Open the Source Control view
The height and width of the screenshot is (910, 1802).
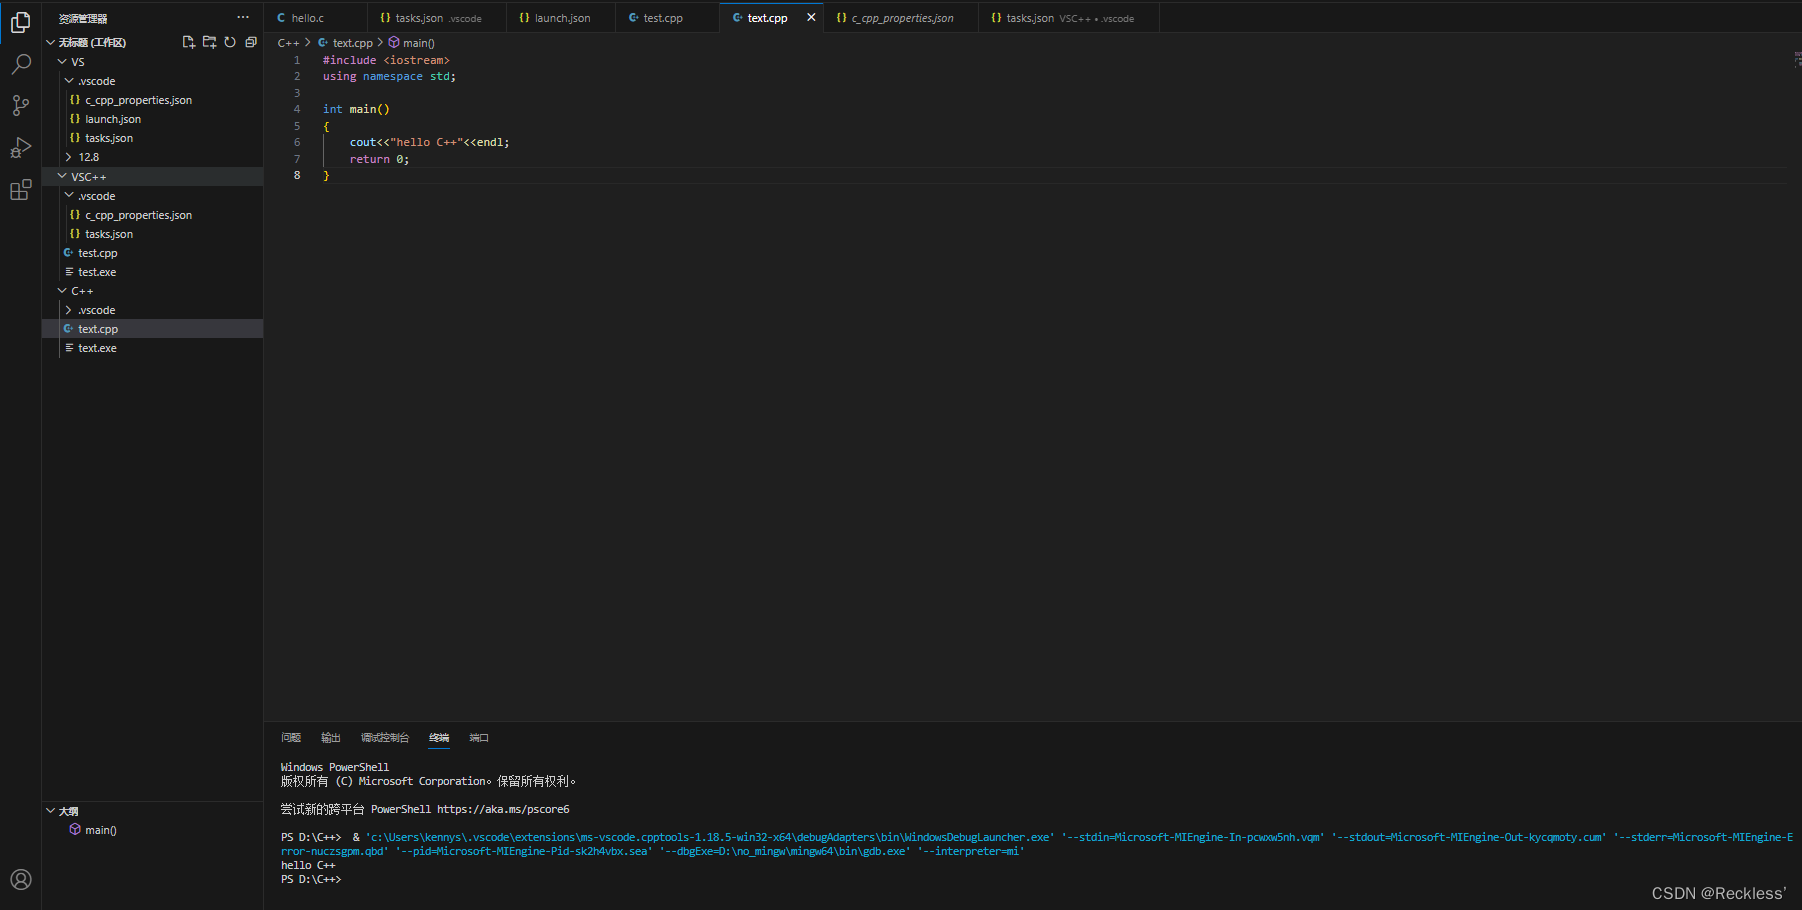[x=21, y=105]
